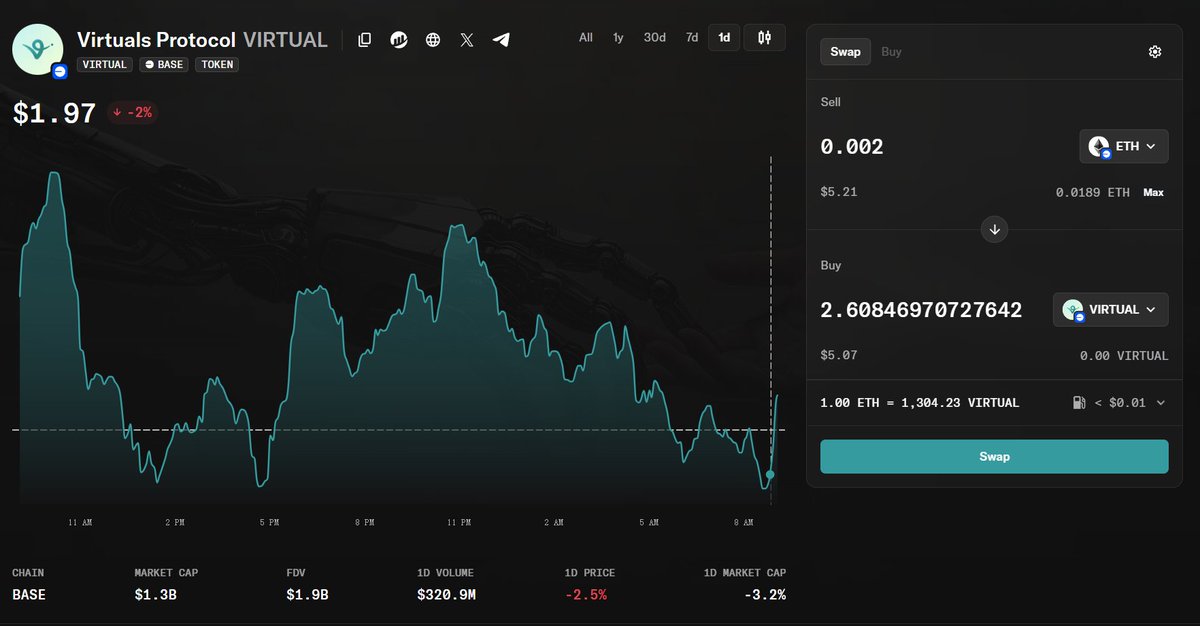
Task: Click the 1.00 ETH = 1,304.23 VIRTUAL rate
Action: 920,403
